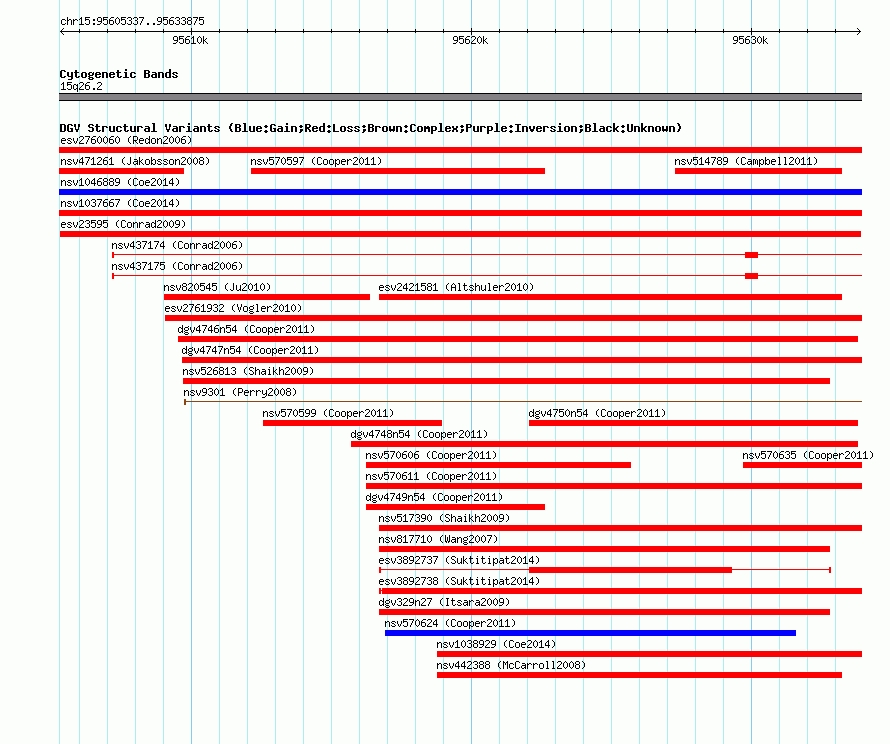Click the nsv570611 (Cooper2011) label

[431, 476]
